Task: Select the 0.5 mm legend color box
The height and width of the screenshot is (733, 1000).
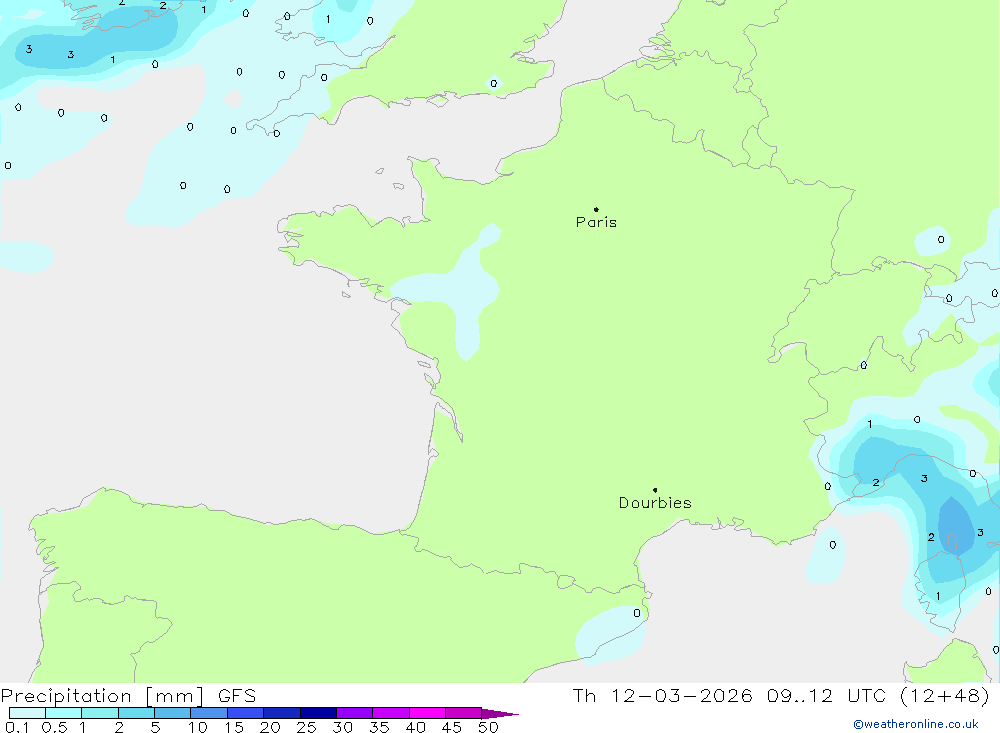Action: (x=64, y=713)
